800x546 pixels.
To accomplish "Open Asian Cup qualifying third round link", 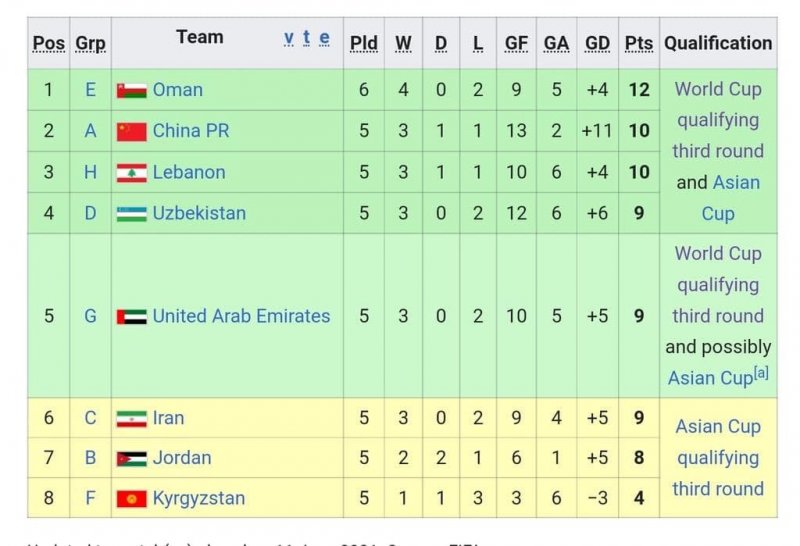I will pyautogui.click(x=718, y=457).
